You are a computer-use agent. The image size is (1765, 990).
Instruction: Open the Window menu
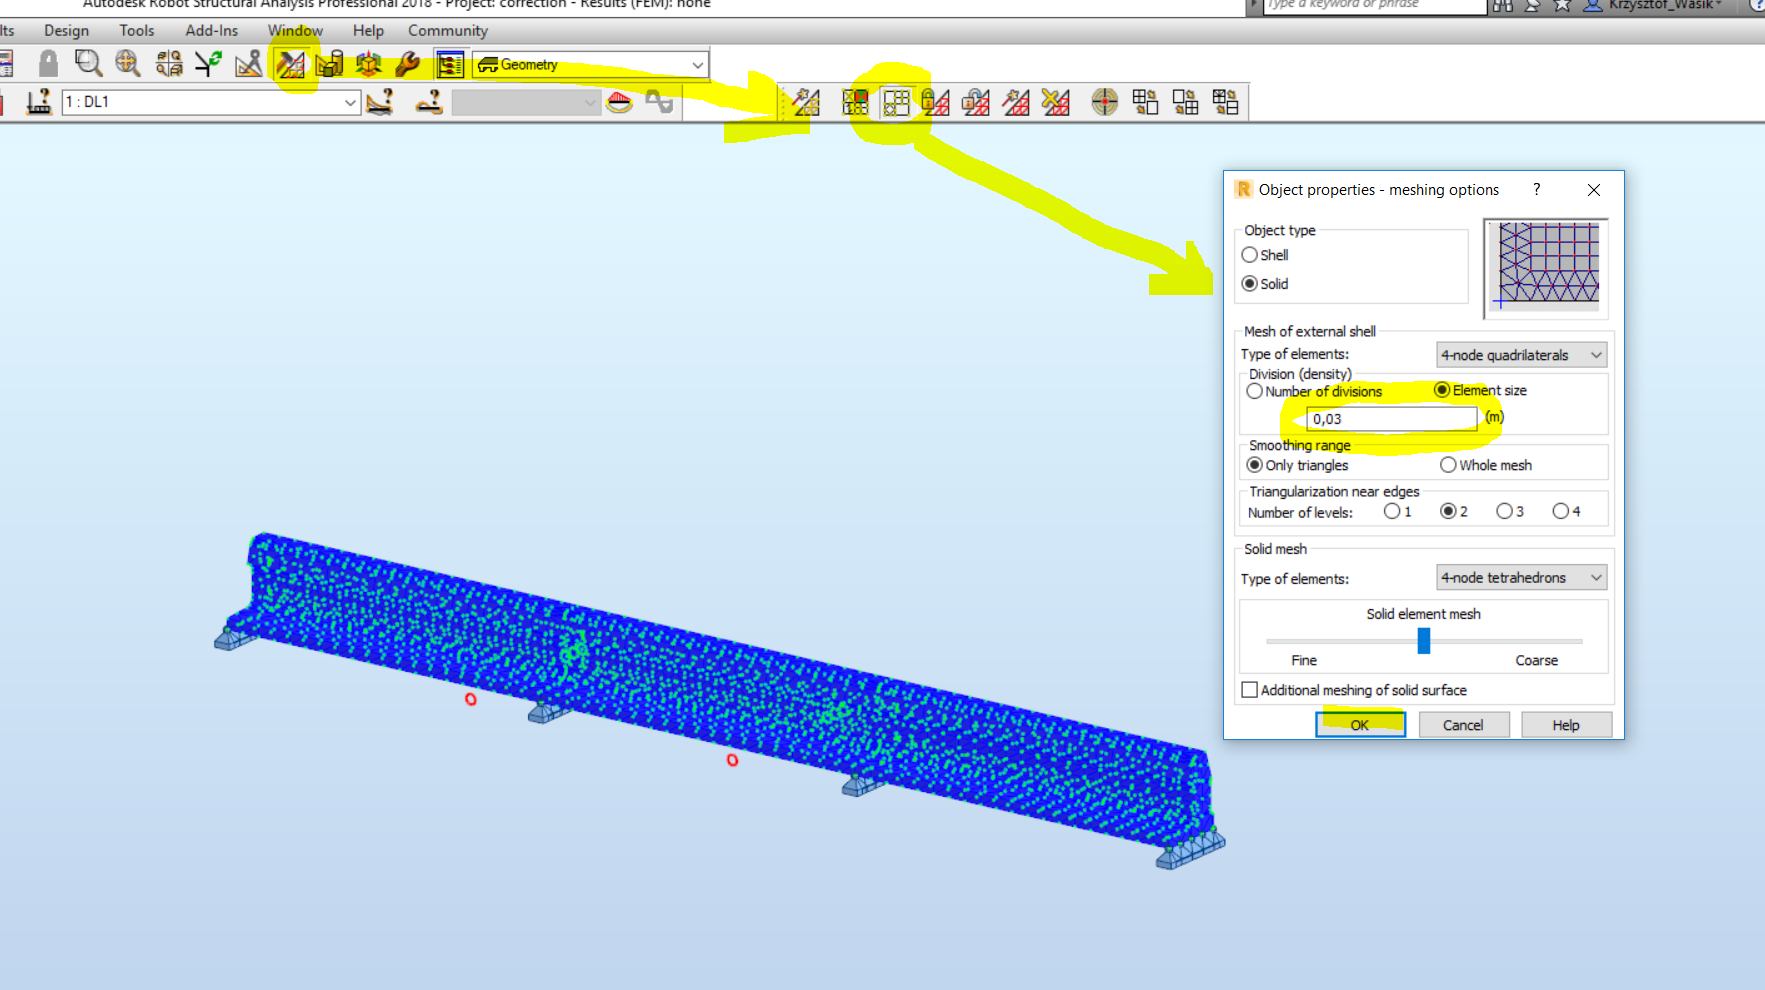click(x=295, y=31)
